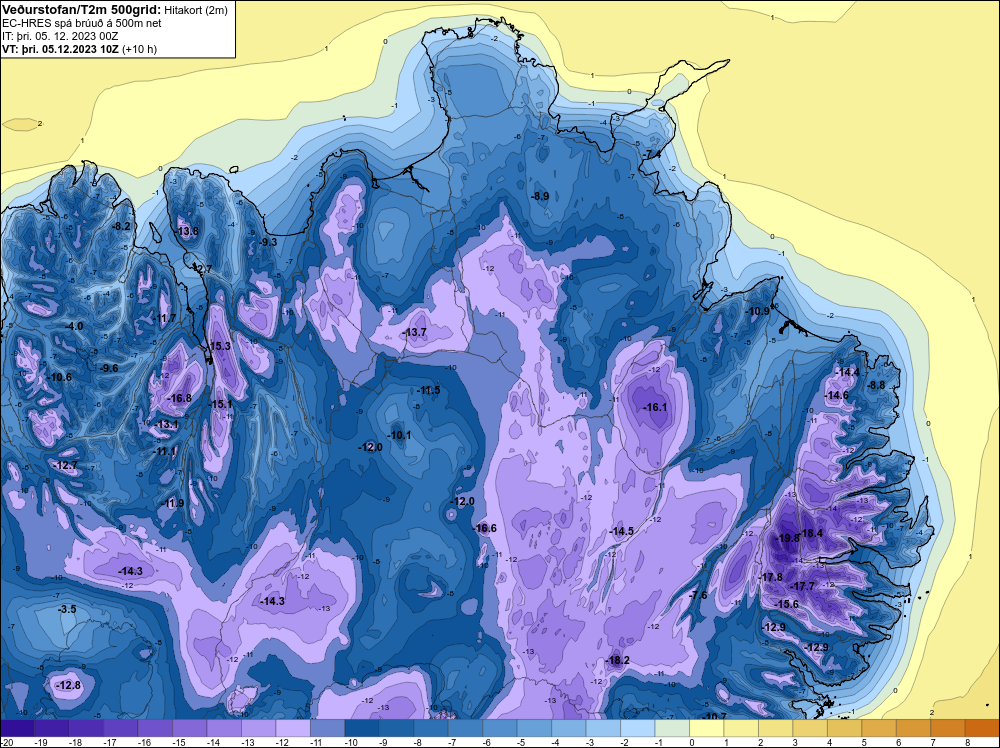The height and width of the screenshot is (748, 1000).
Task: Click the -16.8 temperature value
Action: pos(179,399)
